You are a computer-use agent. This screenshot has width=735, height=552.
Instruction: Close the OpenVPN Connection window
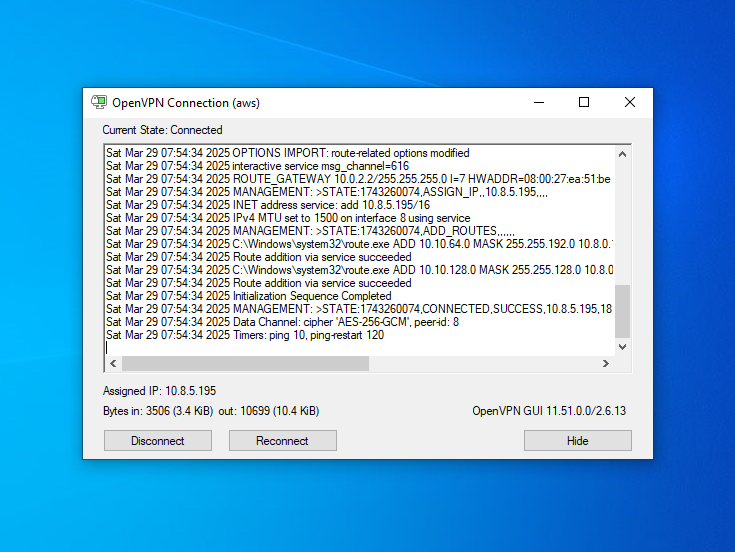tap(630, 102)
